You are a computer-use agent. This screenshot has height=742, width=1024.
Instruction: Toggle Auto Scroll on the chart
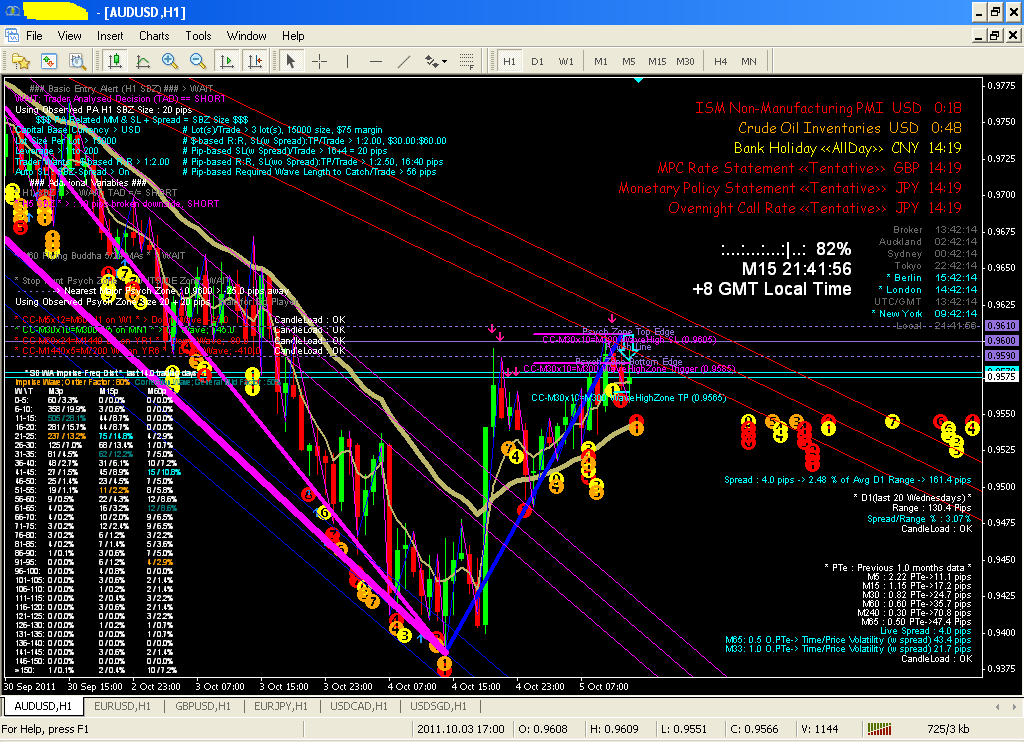(226, 61)
